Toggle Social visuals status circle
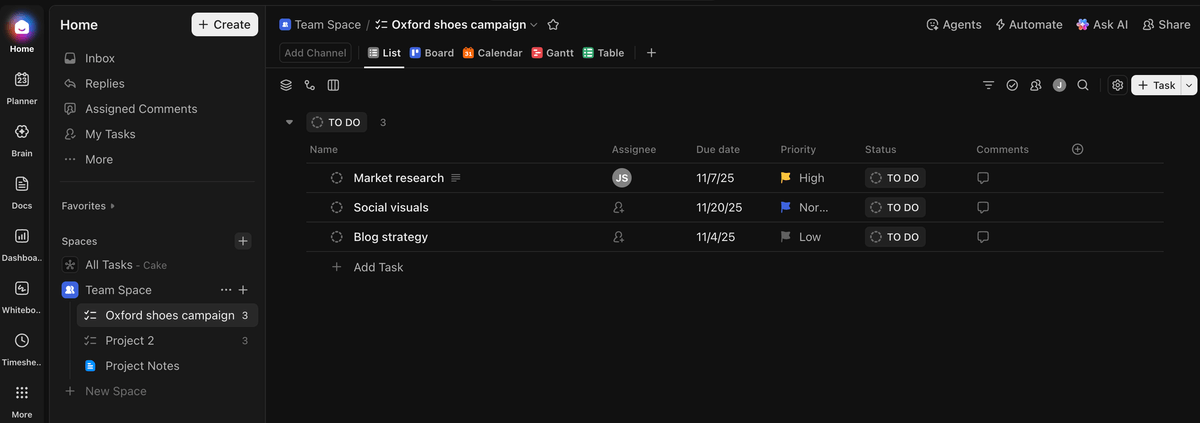This screenshot has height=423, width=1200. coord(337,208)
